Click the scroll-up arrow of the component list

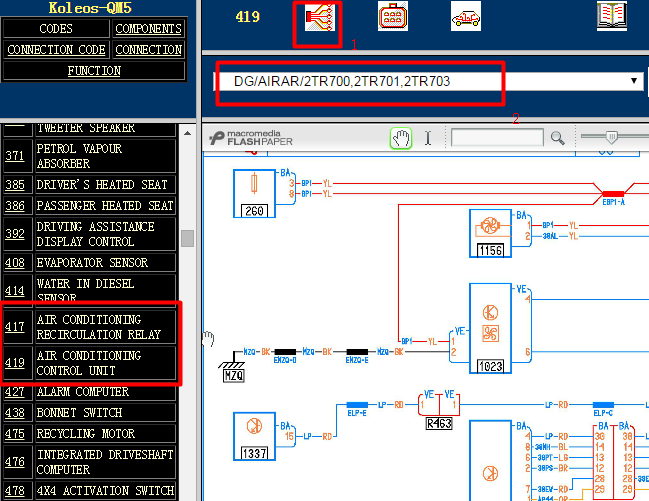click(187, 133)
